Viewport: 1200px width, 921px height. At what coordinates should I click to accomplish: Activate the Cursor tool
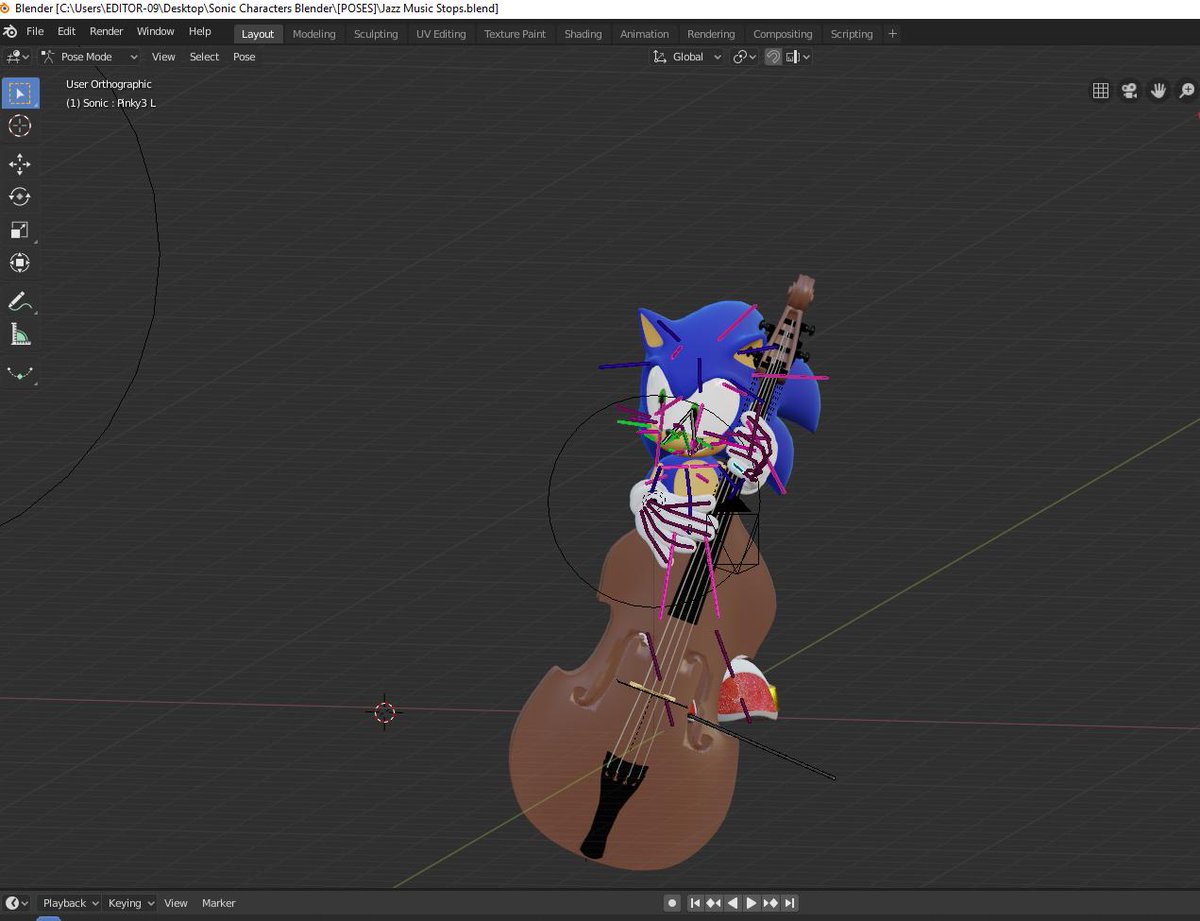coord(20,126)
